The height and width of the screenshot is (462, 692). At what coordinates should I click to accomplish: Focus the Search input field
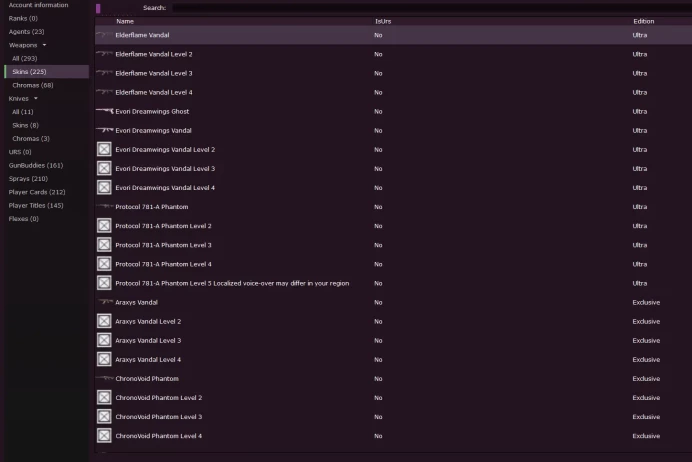click(432, 8)
